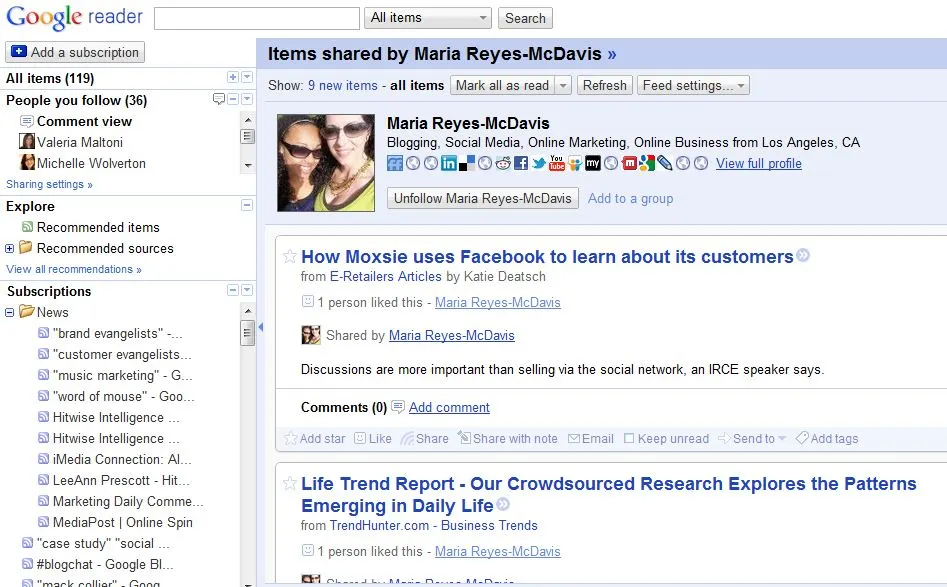Open Maria's LinkedIn profile icon

(449, 163)
